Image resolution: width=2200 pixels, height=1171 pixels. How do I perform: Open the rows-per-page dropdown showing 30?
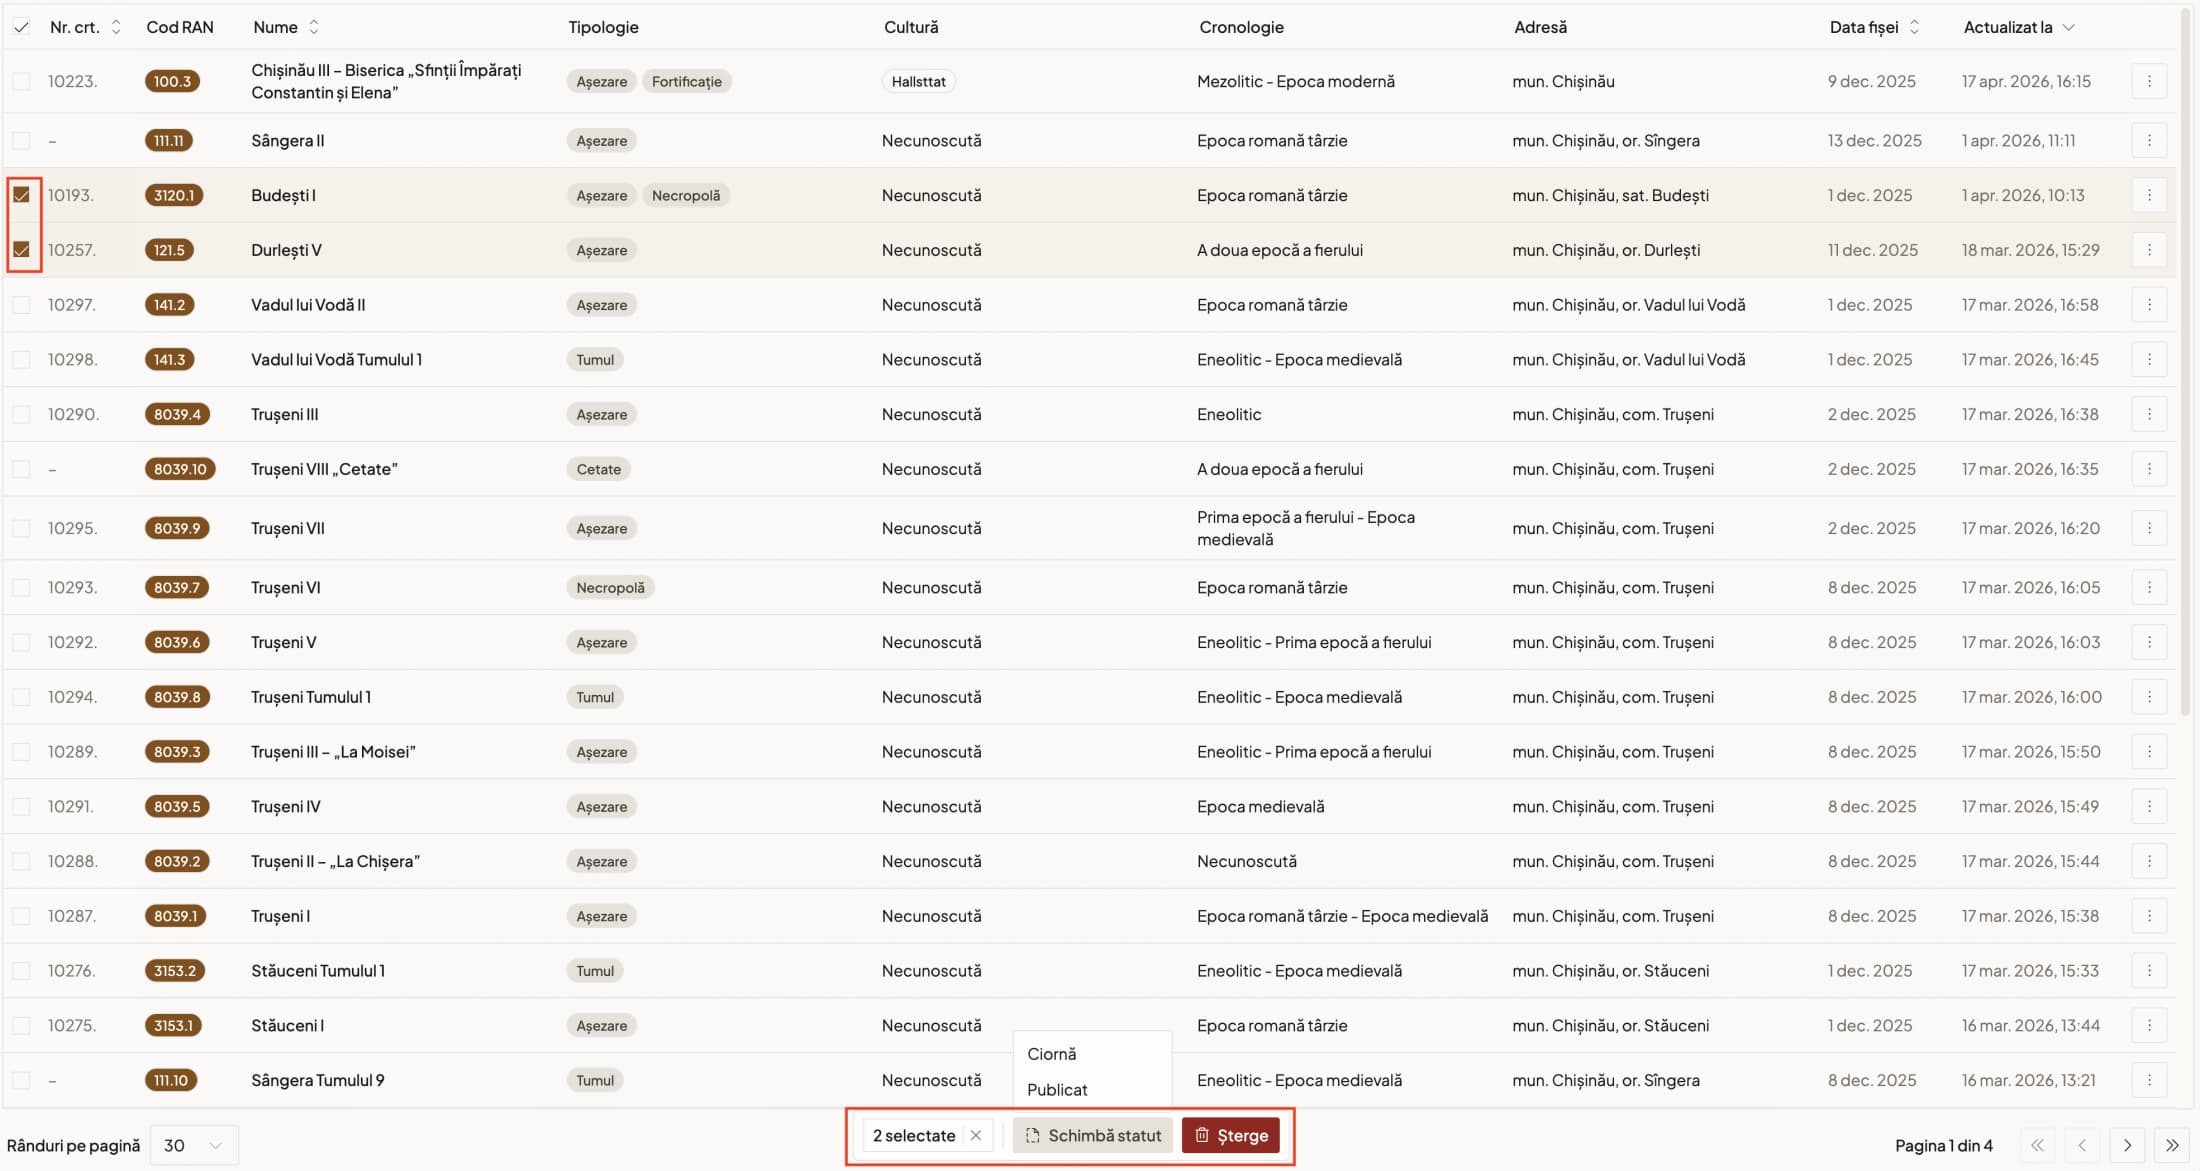[x=194, y=1145]
